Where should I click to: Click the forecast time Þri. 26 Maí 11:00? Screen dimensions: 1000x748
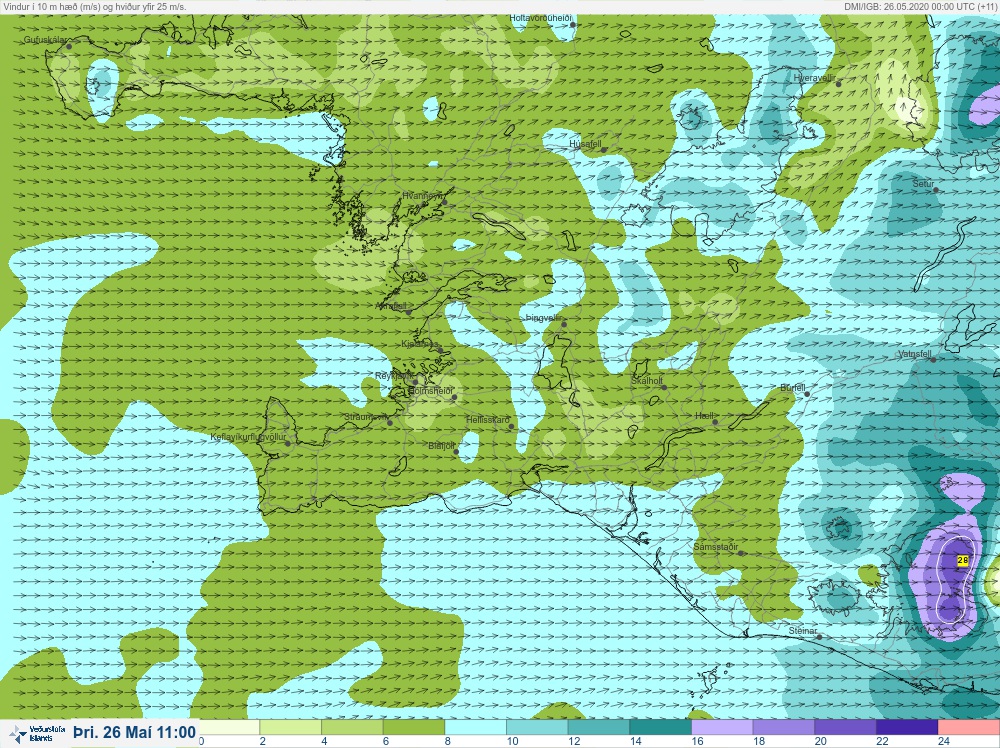135,732
